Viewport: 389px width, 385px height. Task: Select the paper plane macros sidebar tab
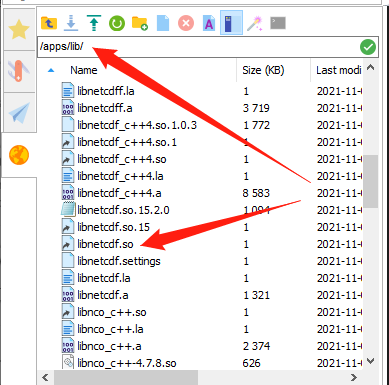point(19,113)
